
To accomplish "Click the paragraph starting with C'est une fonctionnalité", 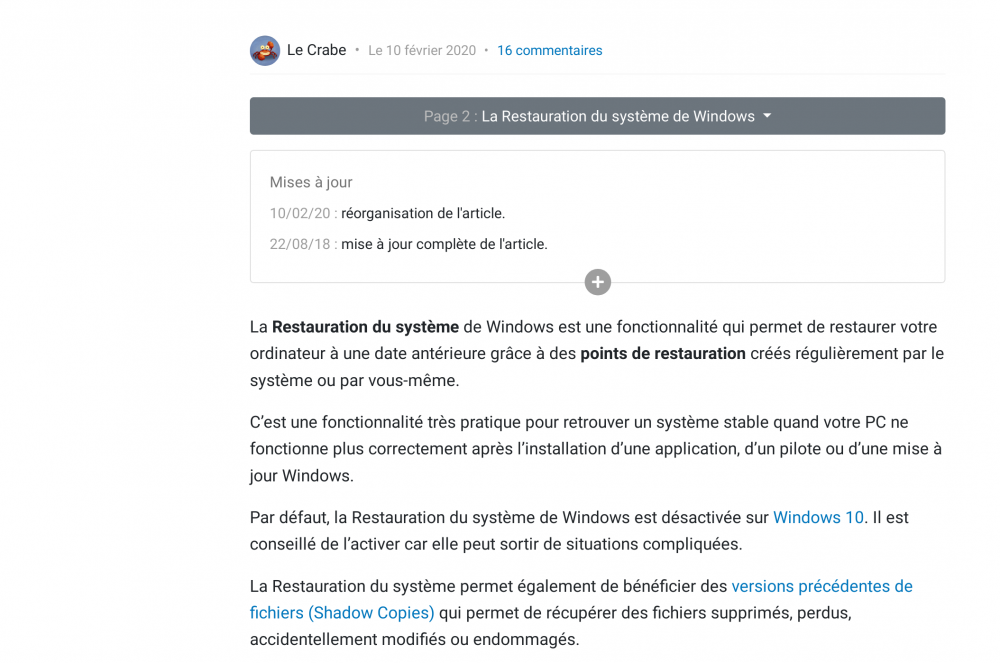I will (x=595, y=449).
